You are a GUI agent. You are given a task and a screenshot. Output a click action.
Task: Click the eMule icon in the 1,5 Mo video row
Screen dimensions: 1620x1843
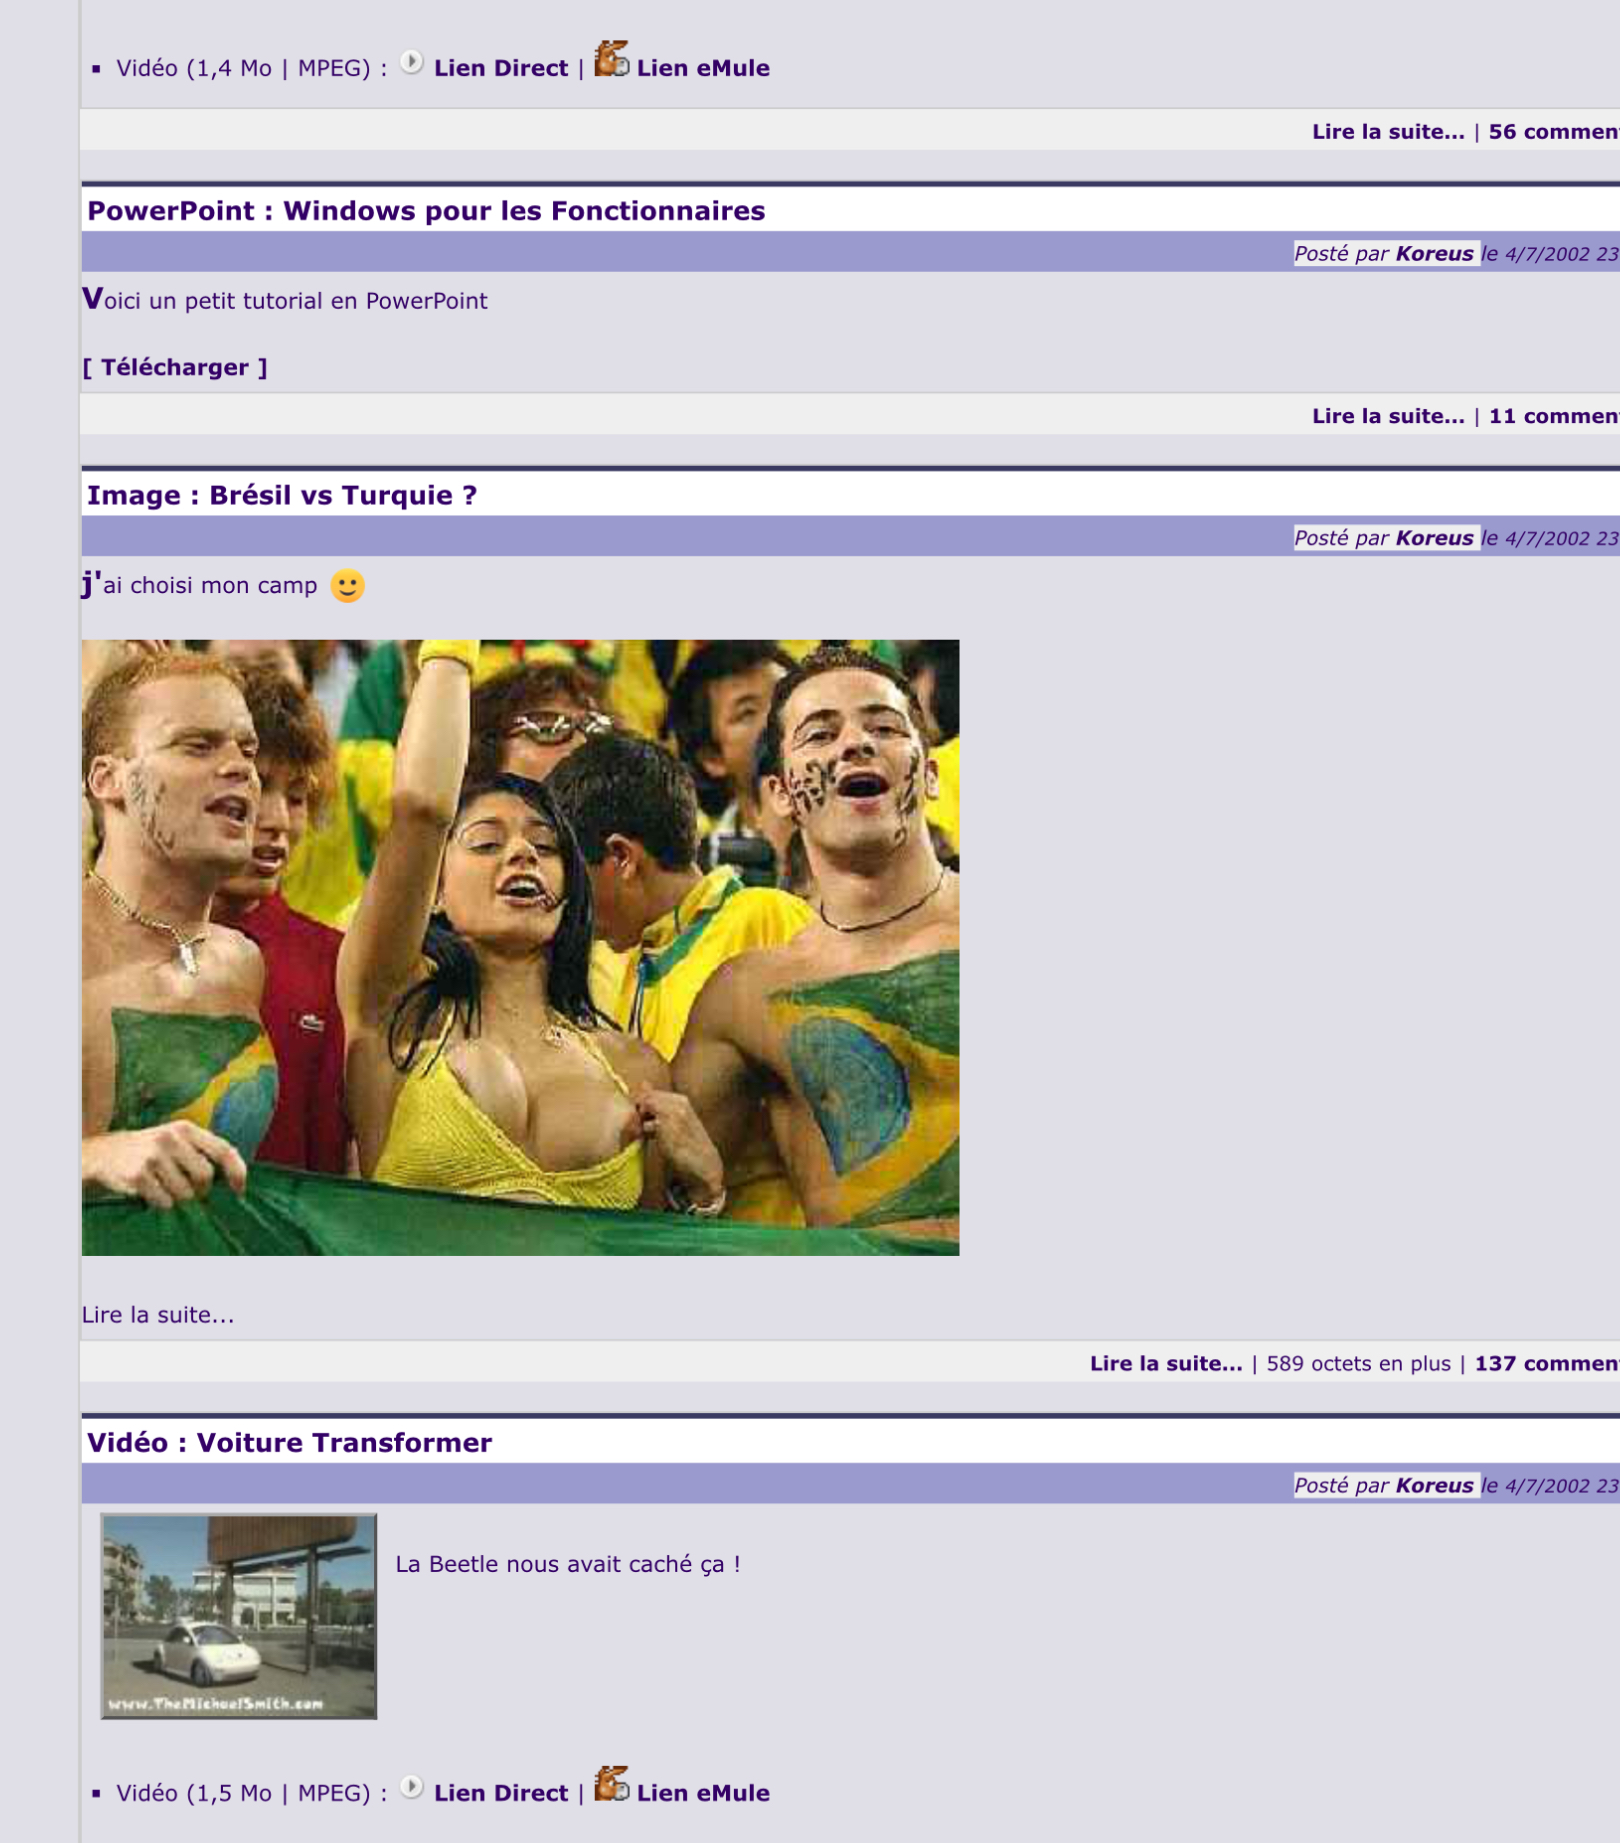[611, 1785]
